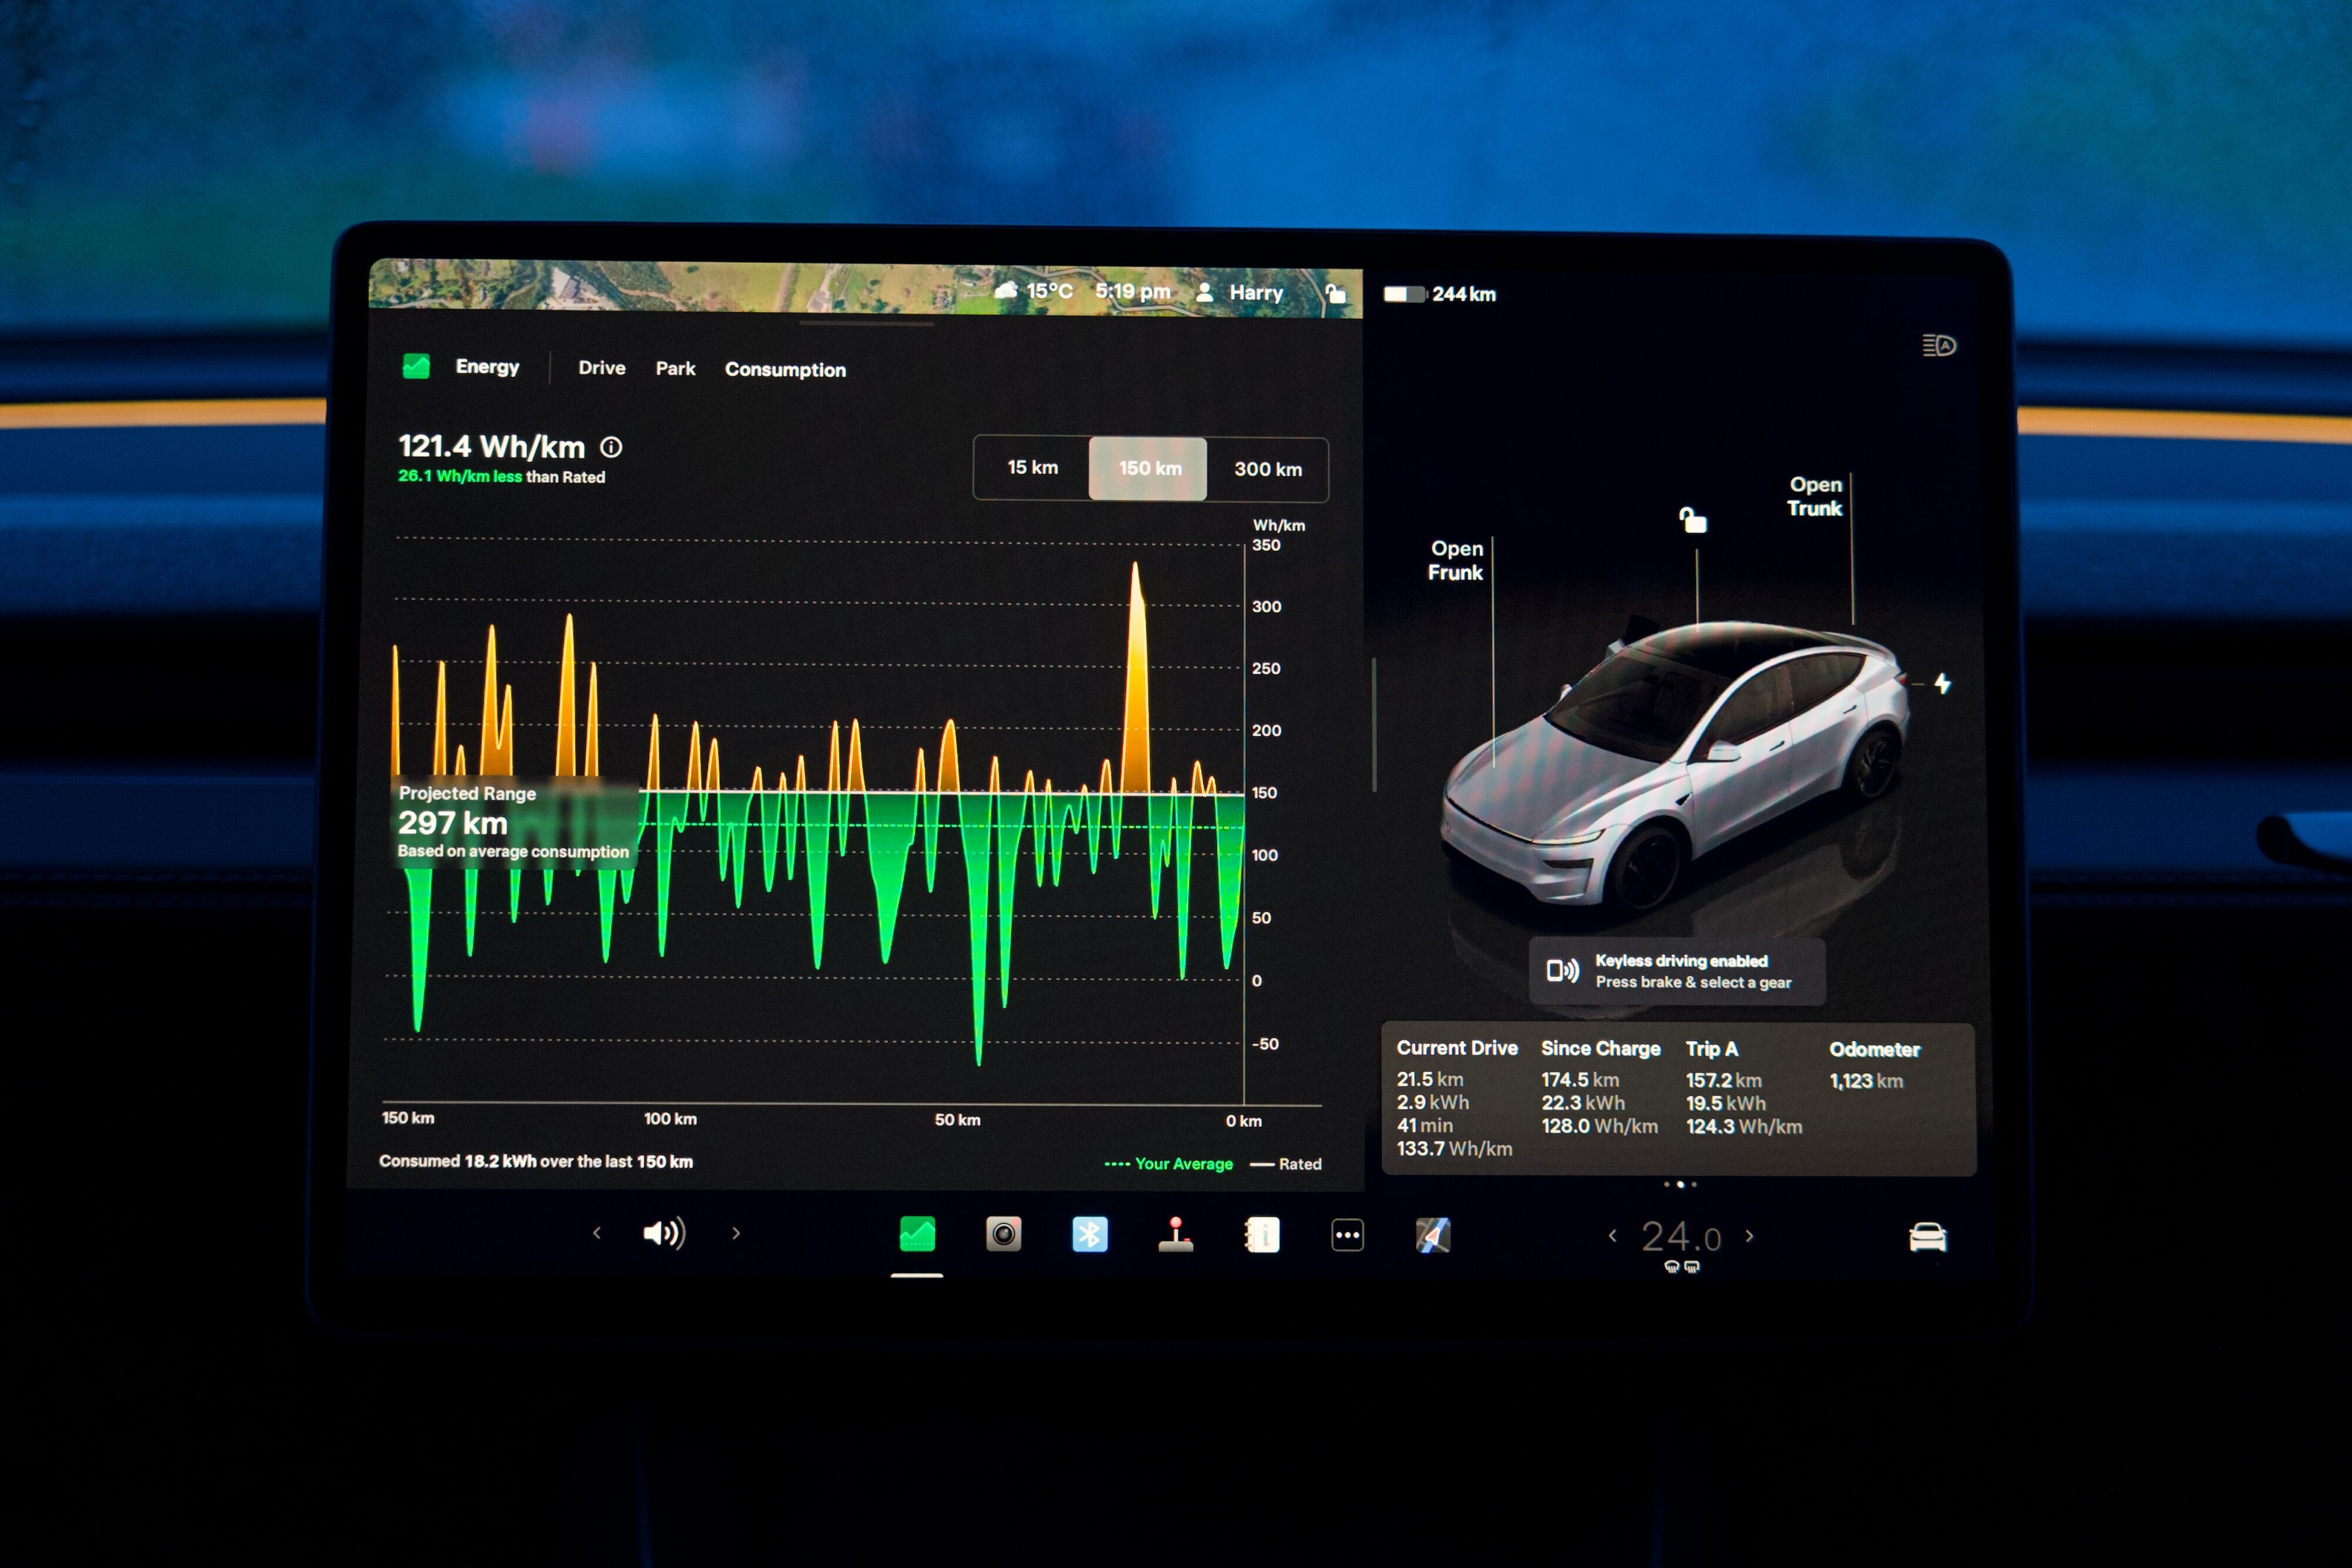Open vehicle controls car icon
Screen dimensions: 2352x1568
pyautogui.click(x=1927, y=1237)
